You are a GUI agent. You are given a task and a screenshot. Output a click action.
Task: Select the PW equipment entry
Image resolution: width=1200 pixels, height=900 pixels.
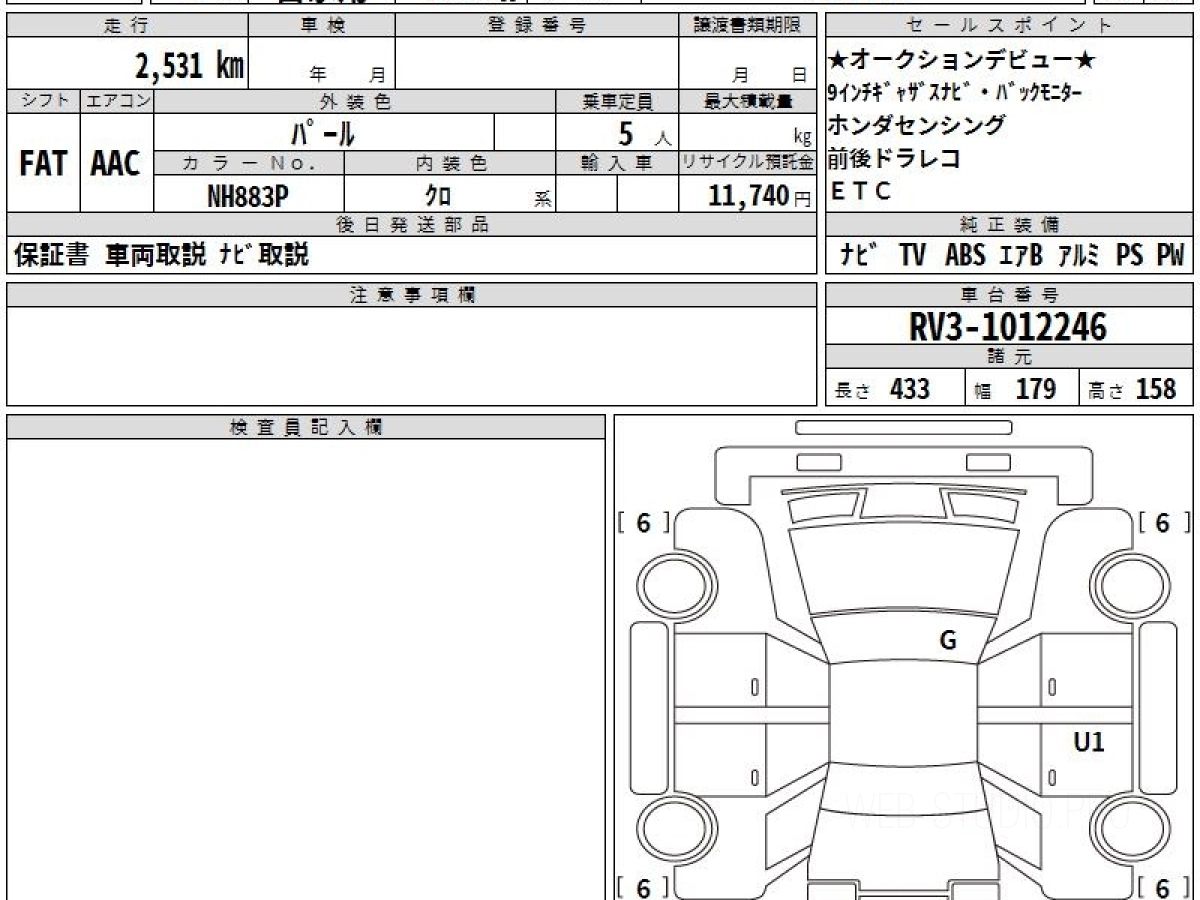click(1171, 256)
